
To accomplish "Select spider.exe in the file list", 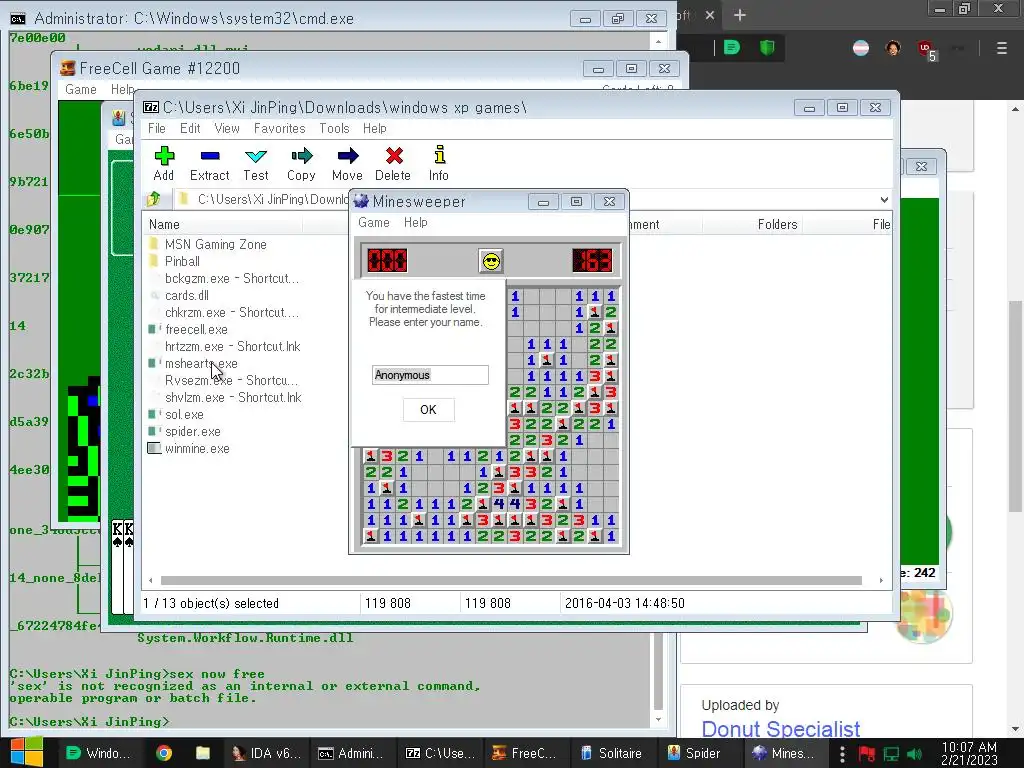I will click(185, 431).
